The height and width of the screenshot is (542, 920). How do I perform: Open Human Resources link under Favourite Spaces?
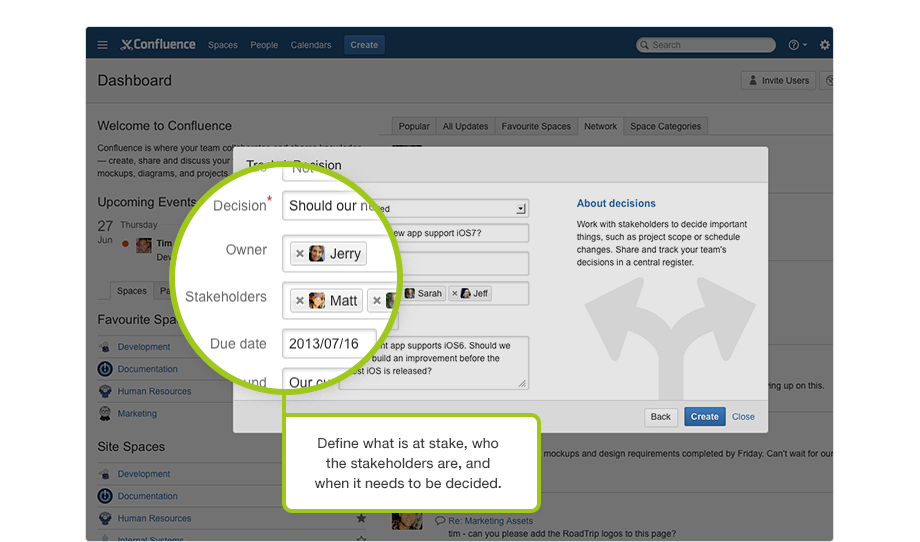pos(154,391)
